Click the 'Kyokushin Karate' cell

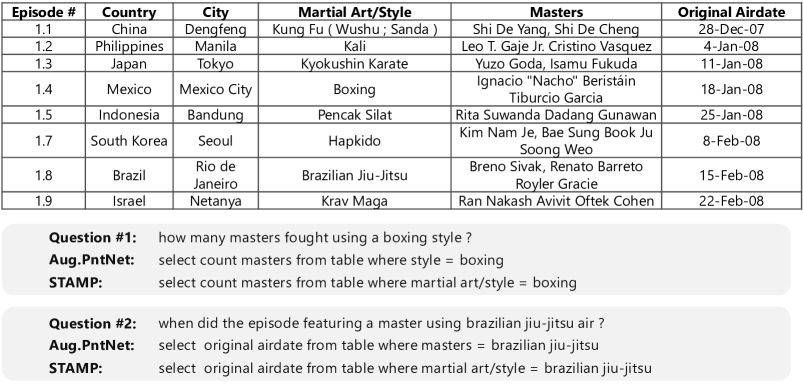click(354, 63)
